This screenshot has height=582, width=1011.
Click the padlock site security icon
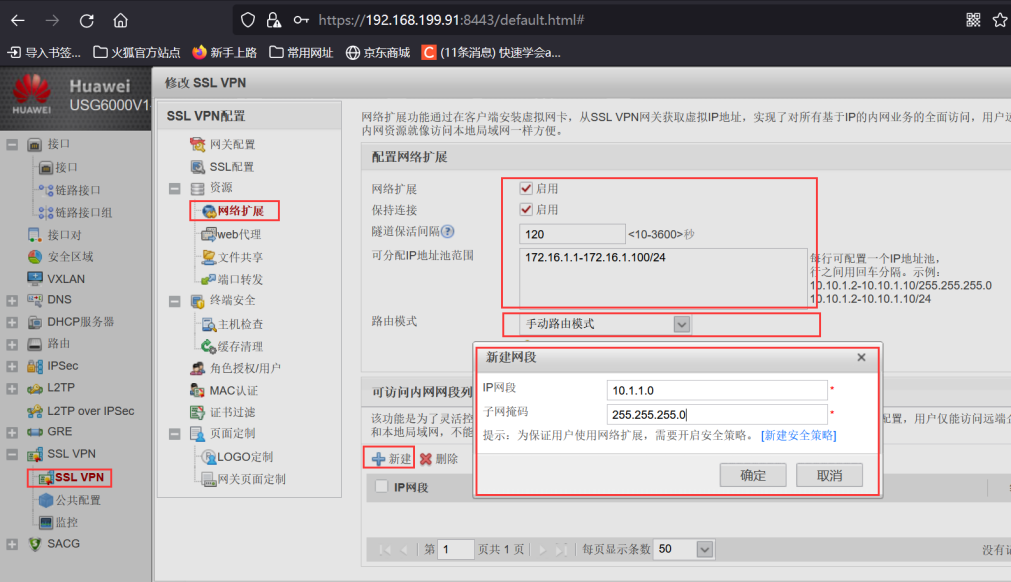point(273,21)
